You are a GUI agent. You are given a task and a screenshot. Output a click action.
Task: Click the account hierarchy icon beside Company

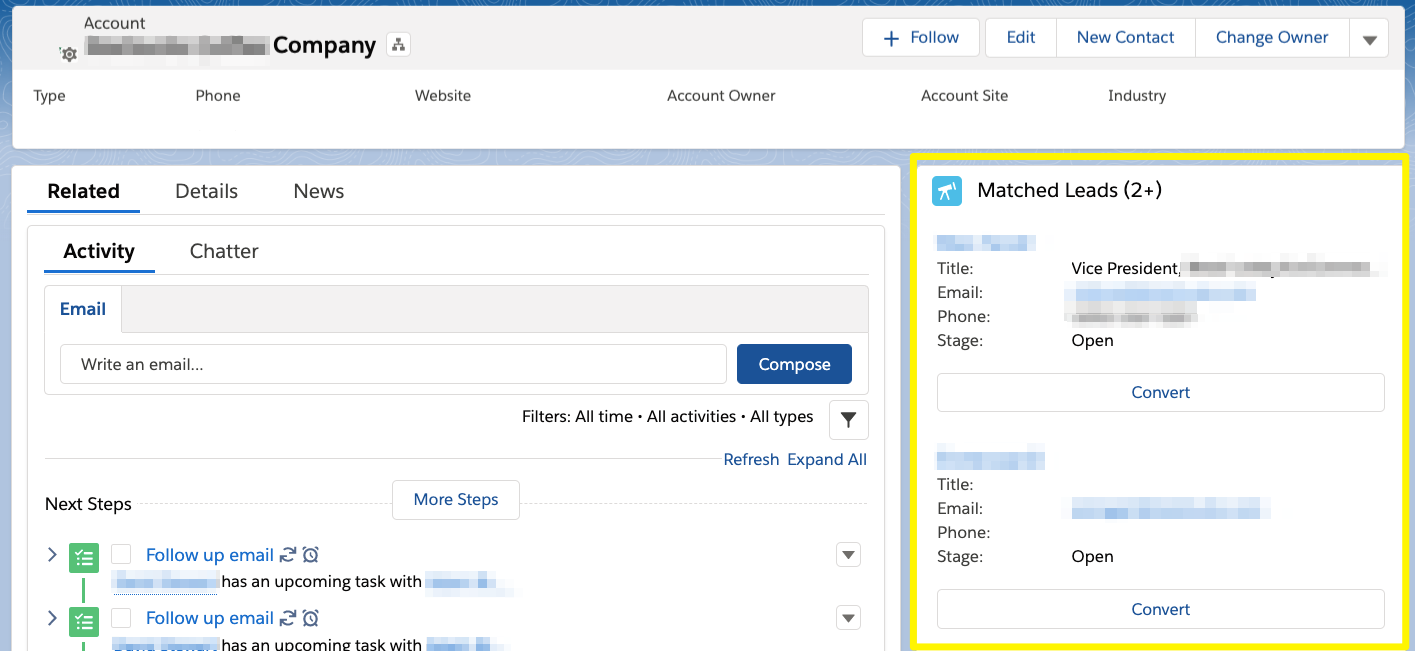coord(398,45)
